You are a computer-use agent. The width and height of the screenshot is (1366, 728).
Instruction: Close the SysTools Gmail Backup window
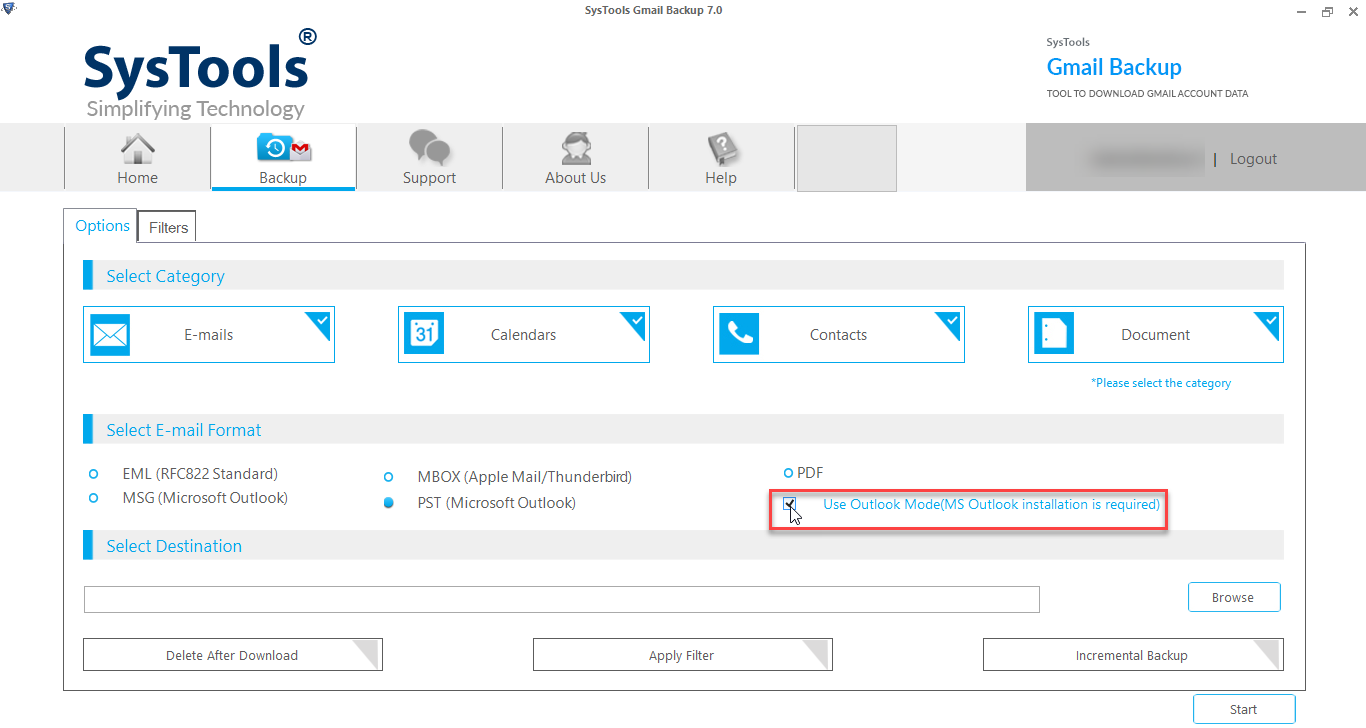(x=1352, y=11)
